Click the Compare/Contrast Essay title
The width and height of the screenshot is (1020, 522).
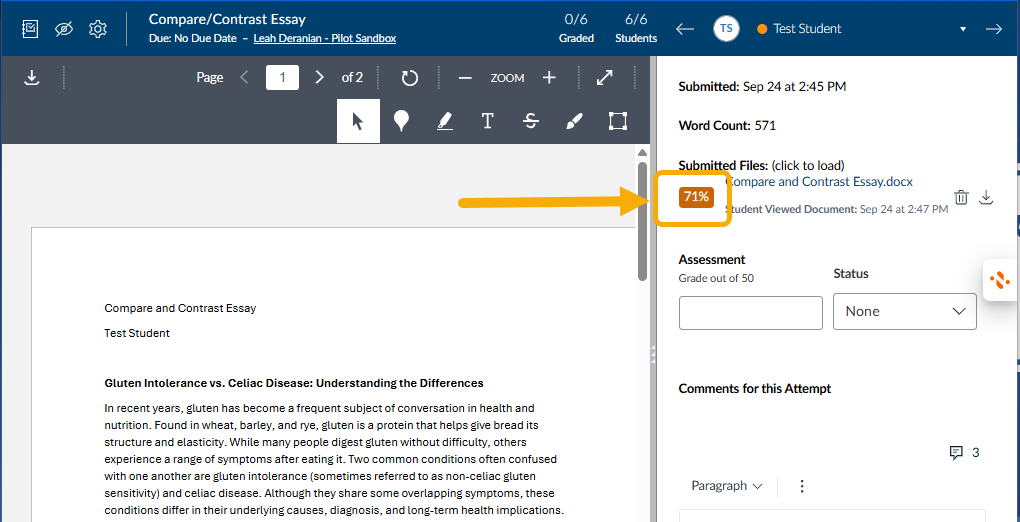click(227, 19)
